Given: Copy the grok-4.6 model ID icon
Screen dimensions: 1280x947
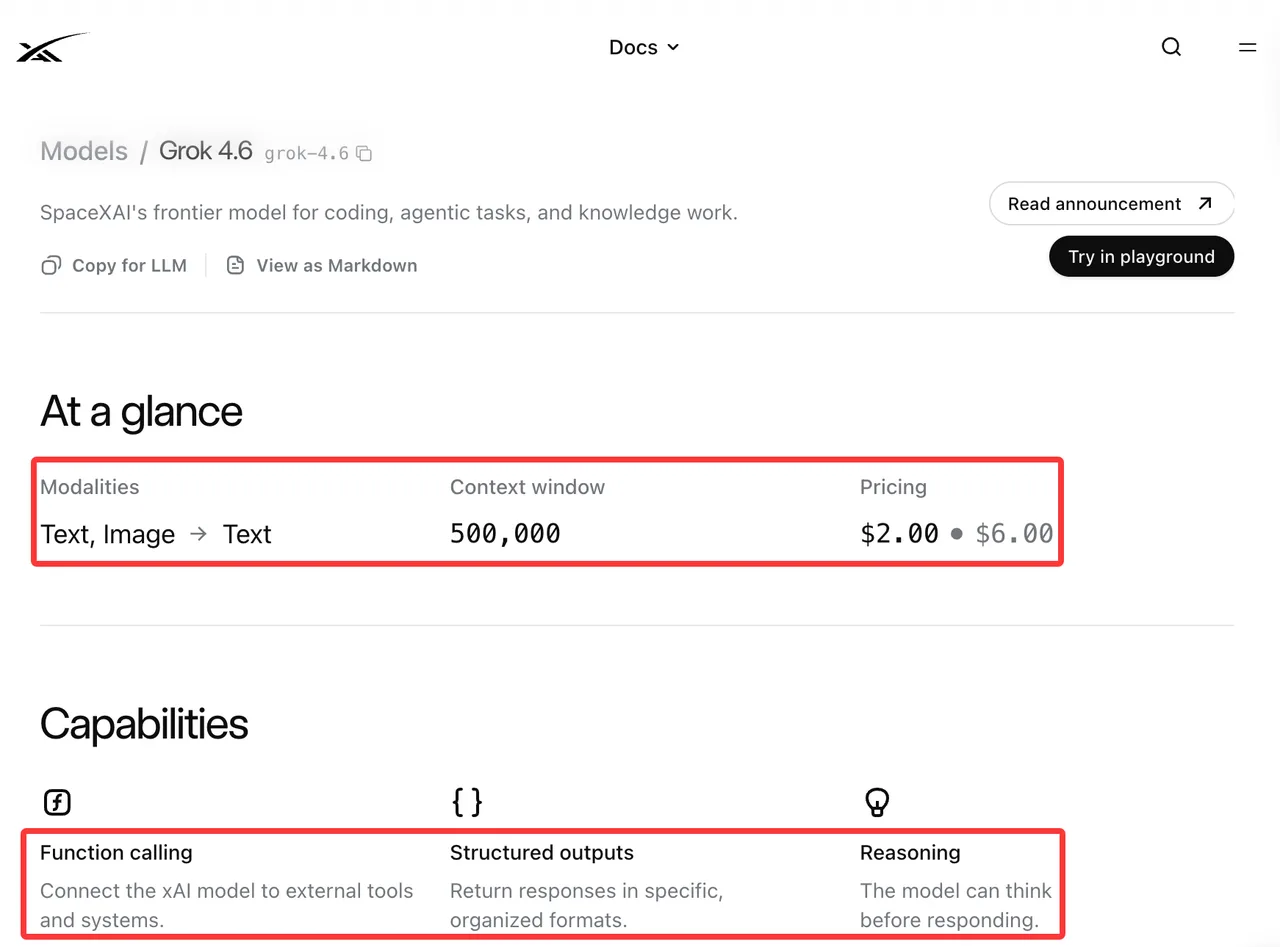Looking at the screenshot, I should pos(365,154).
